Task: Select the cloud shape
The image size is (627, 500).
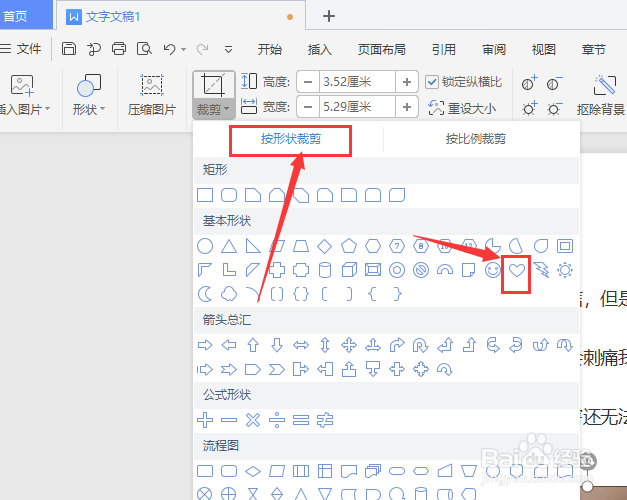Action: [x=229, y=294]
